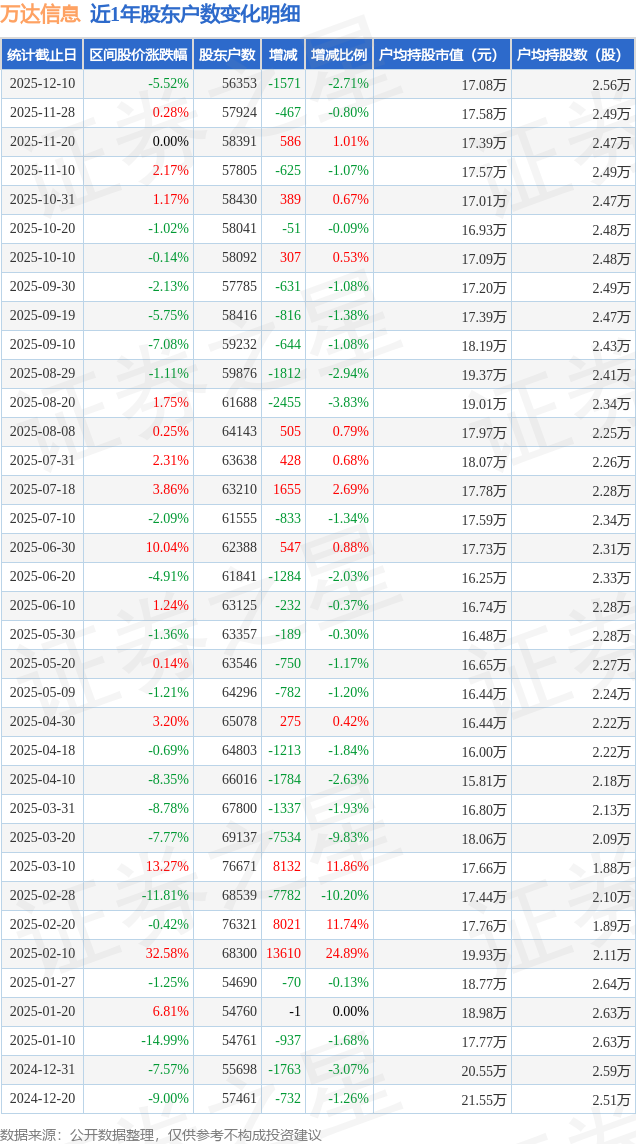Click the 13610 shareholder increase value

click(283, 954)
